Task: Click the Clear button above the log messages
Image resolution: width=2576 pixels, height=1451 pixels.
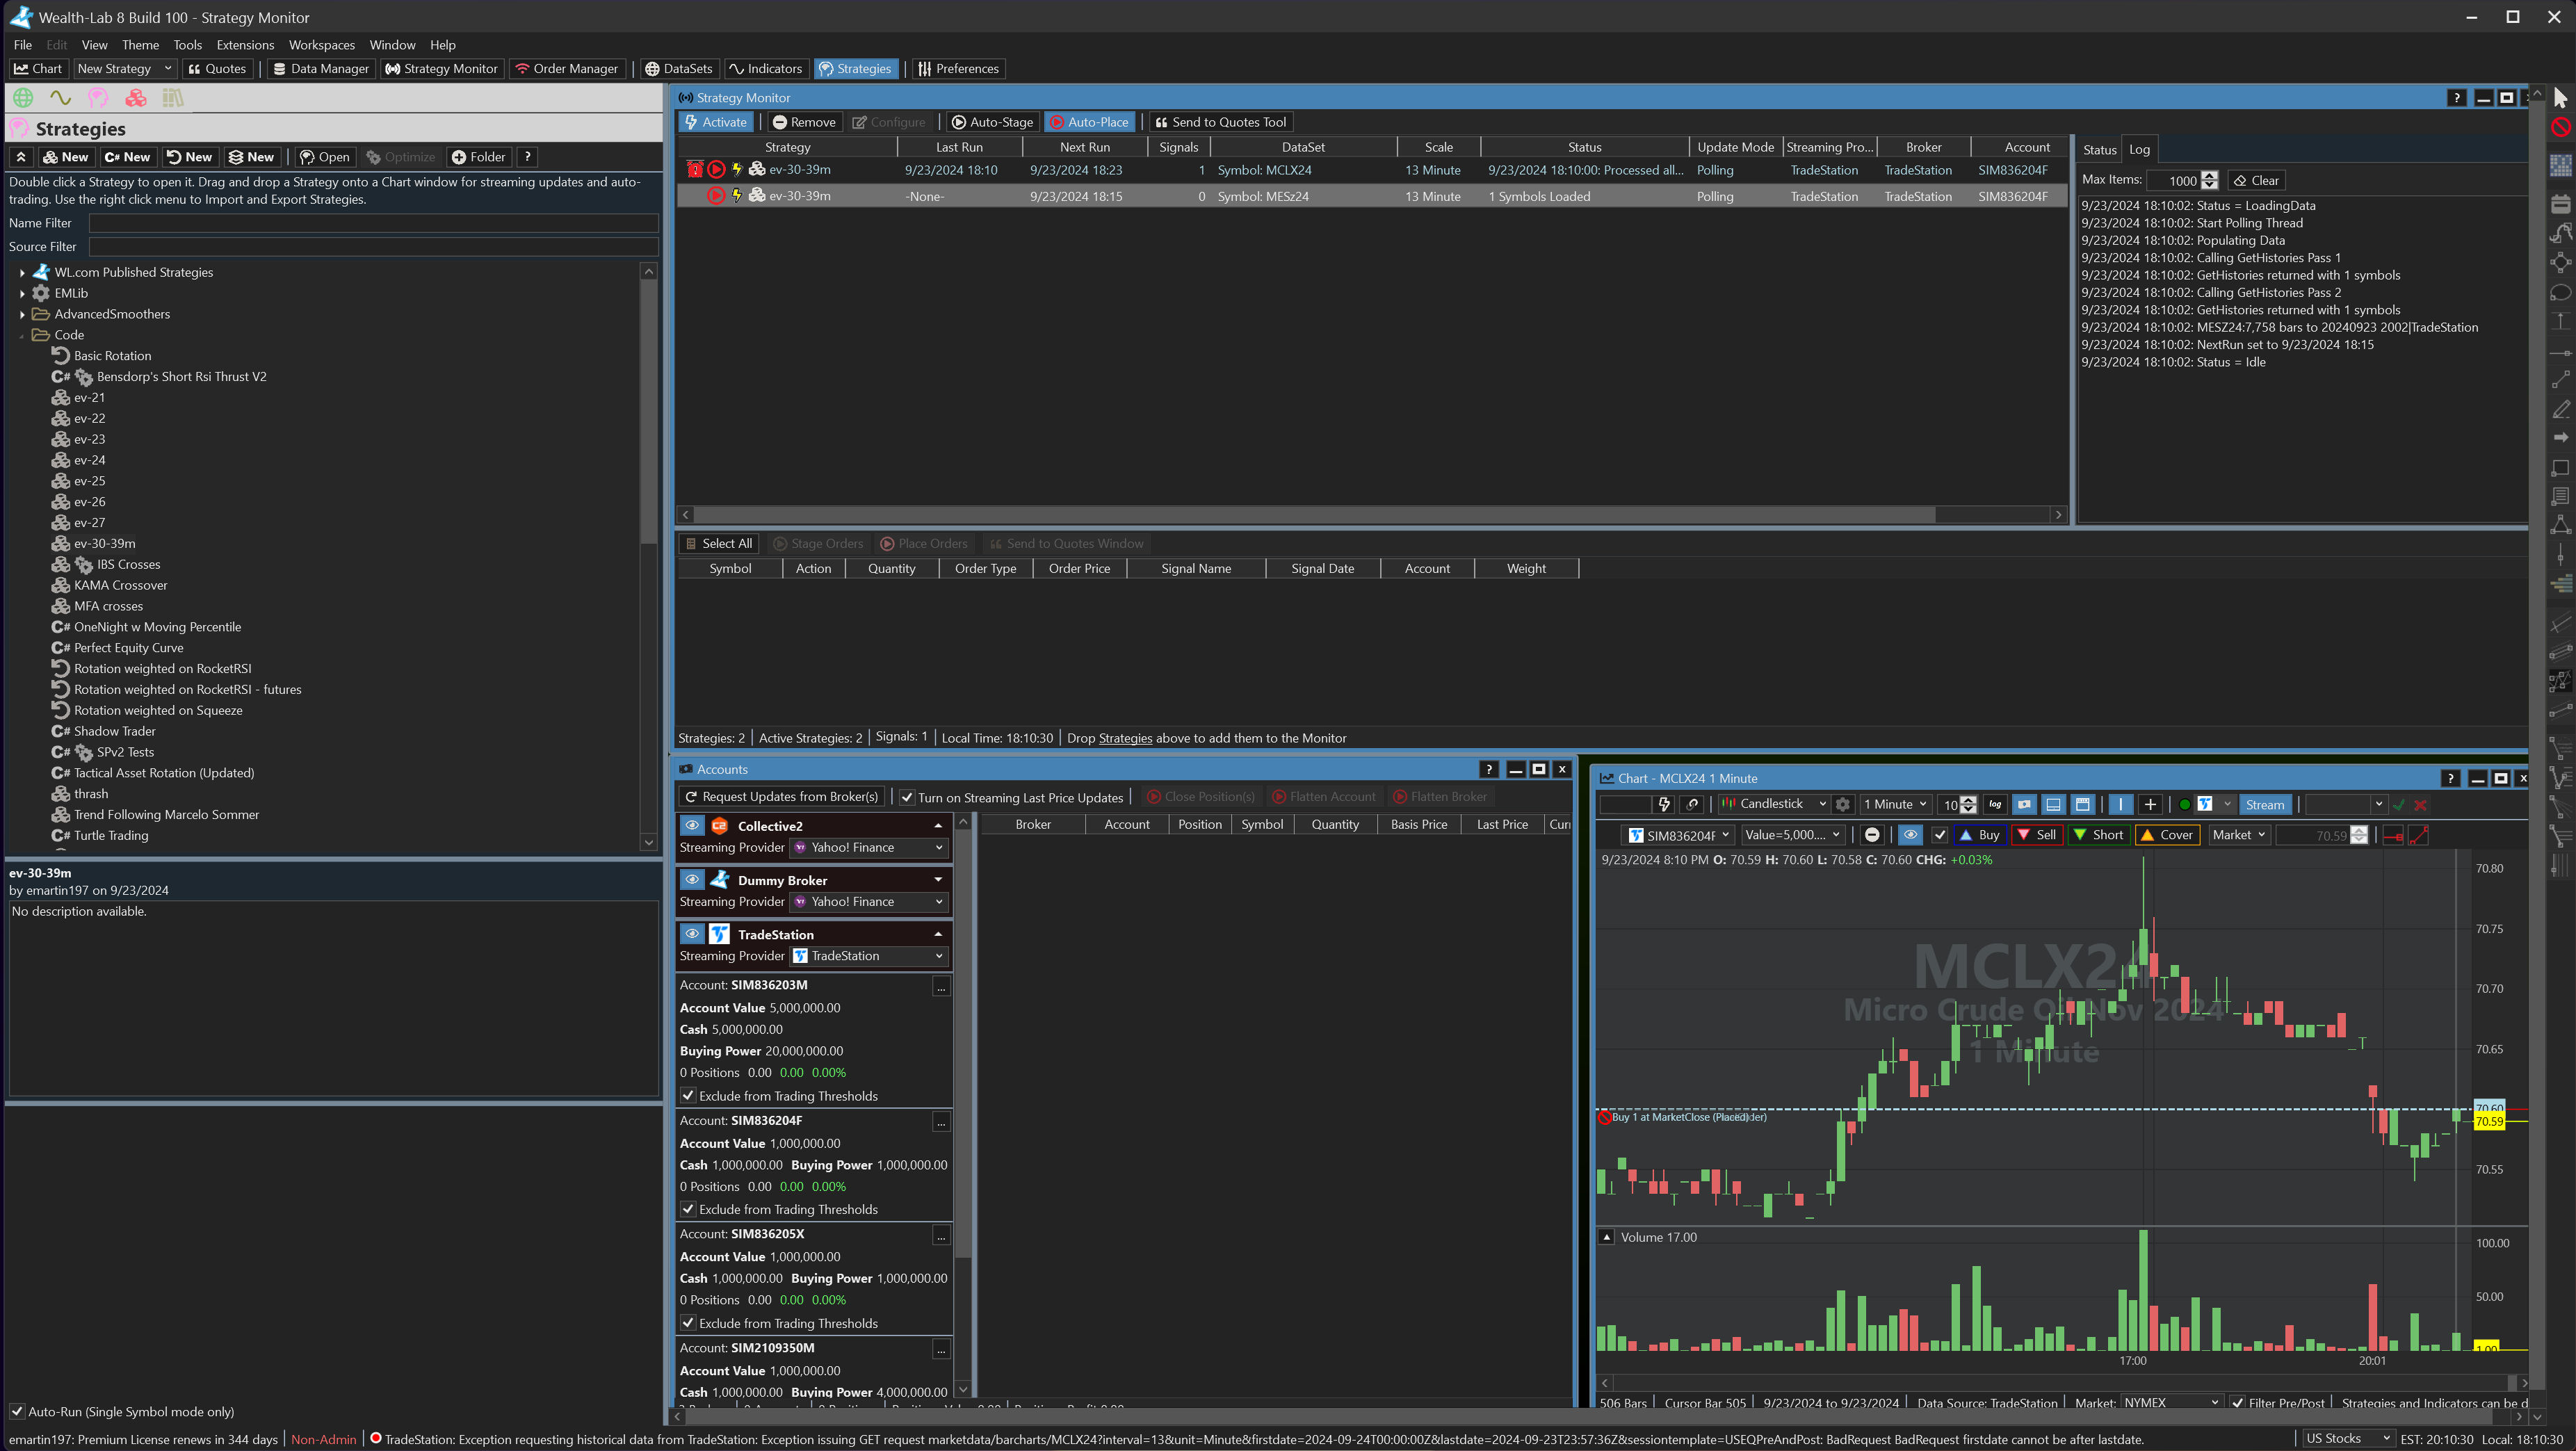Action: point(2256,180)
